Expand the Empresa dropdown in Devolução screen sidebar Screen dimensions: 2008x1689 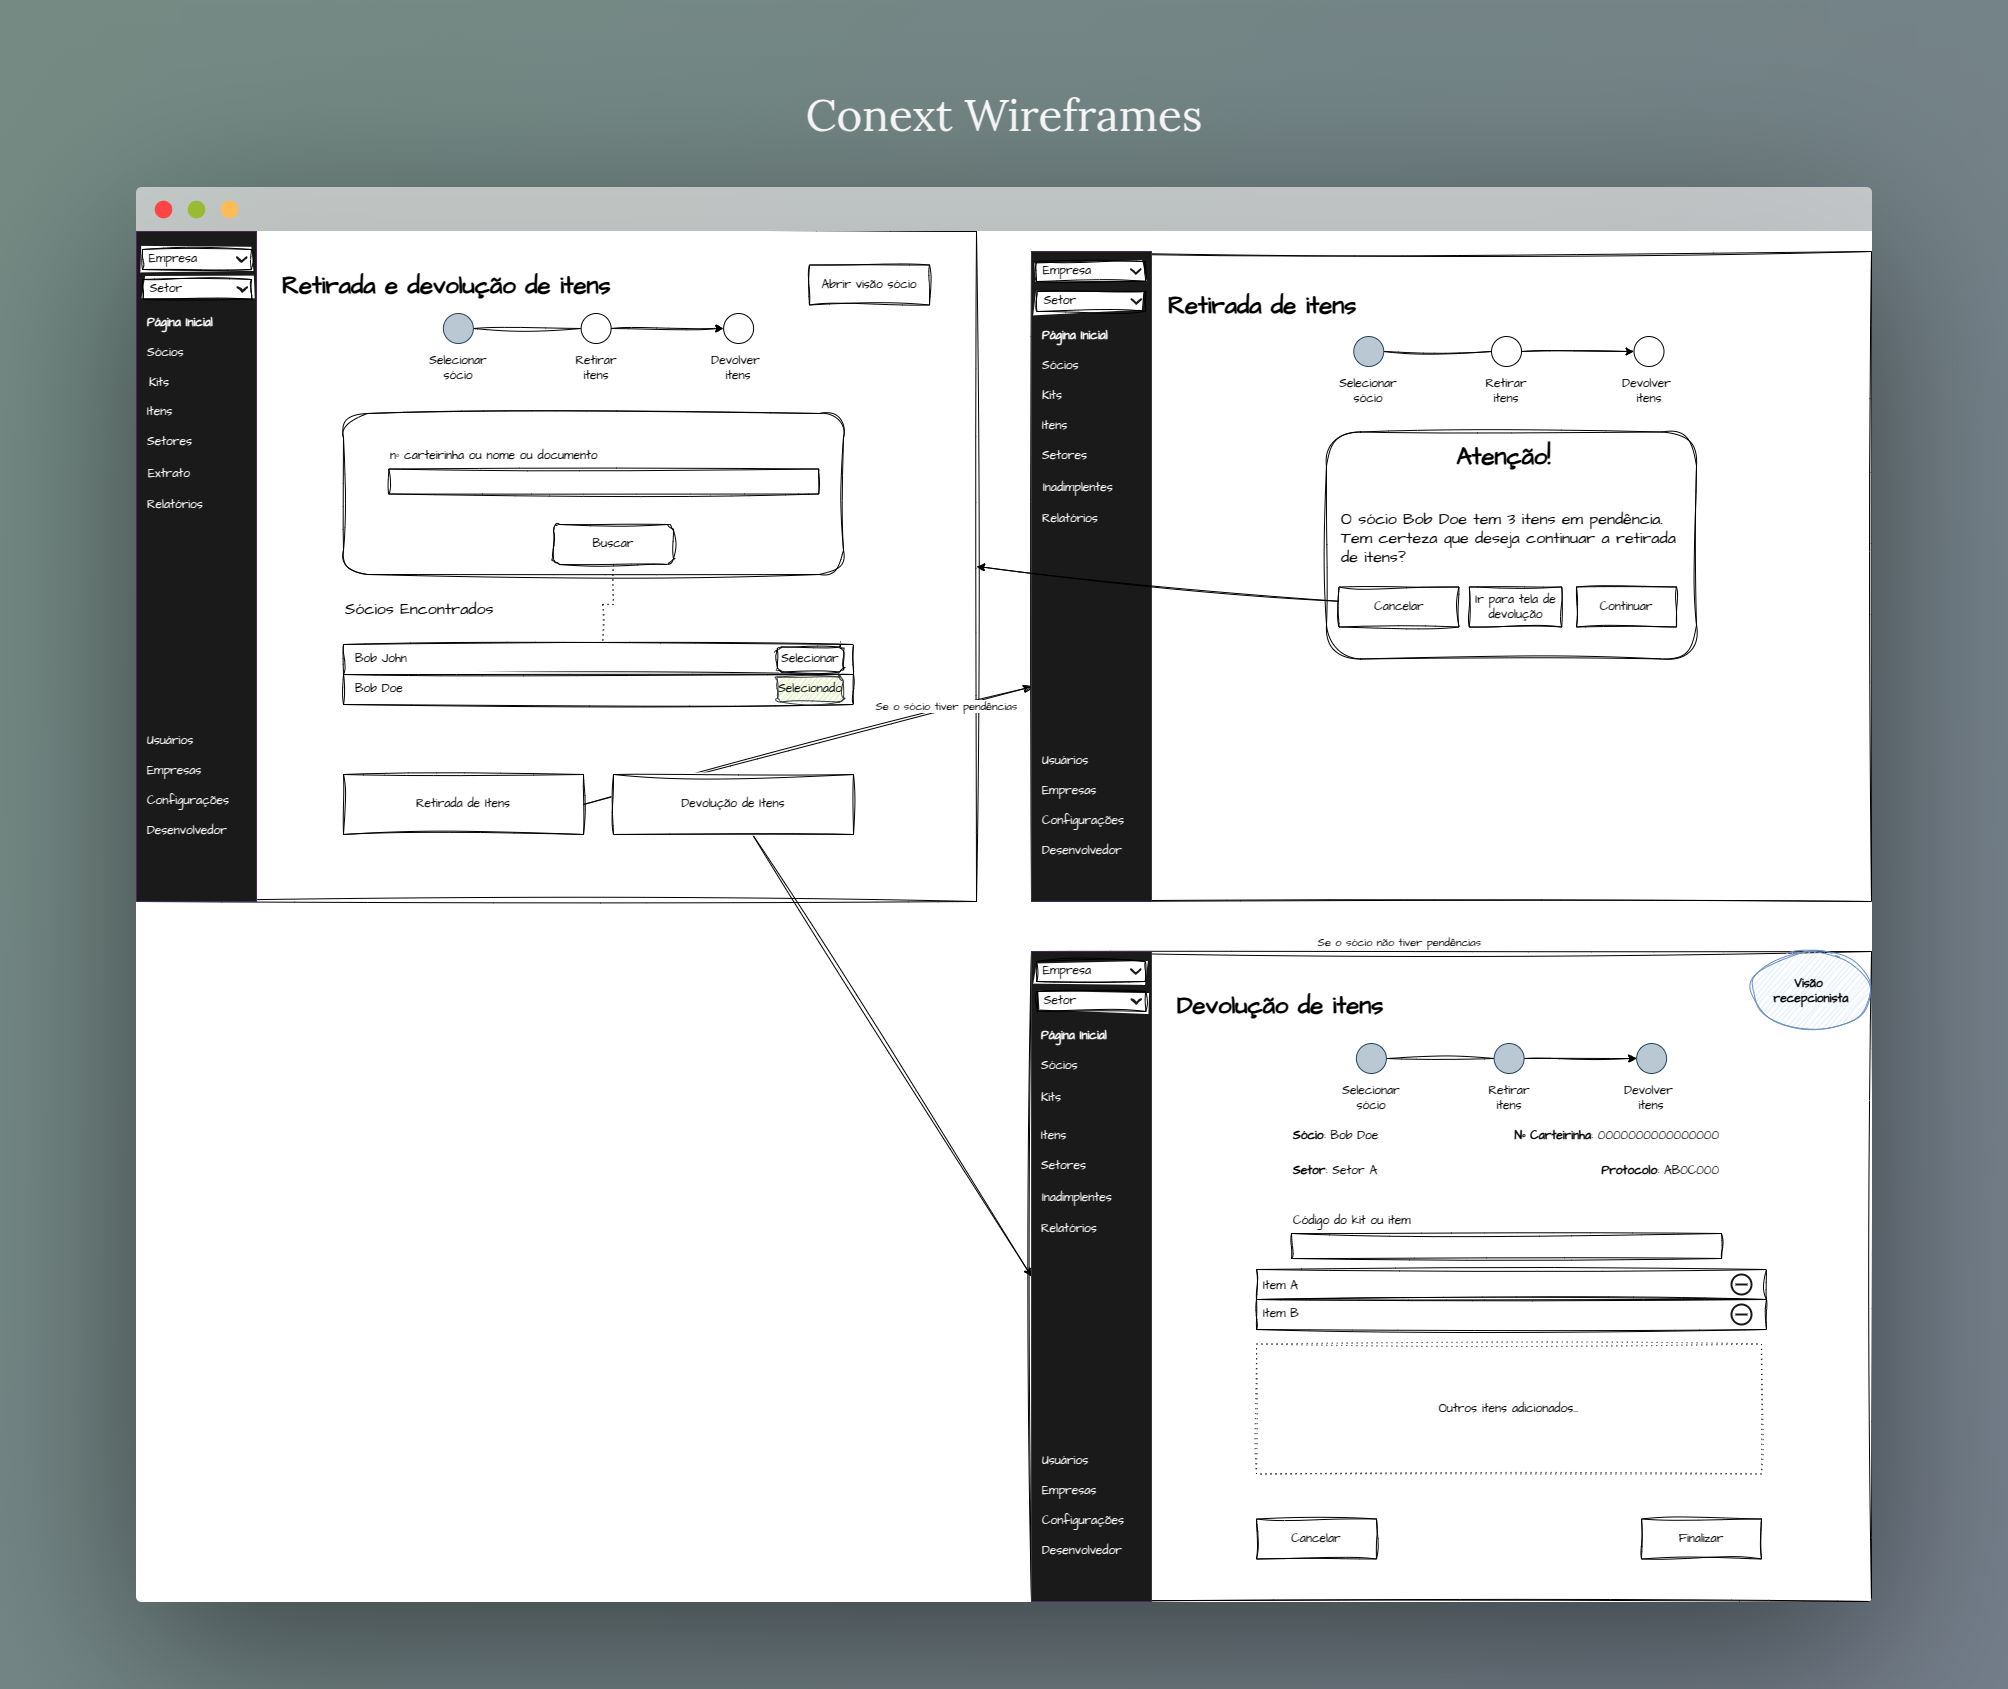[1090, 971]
